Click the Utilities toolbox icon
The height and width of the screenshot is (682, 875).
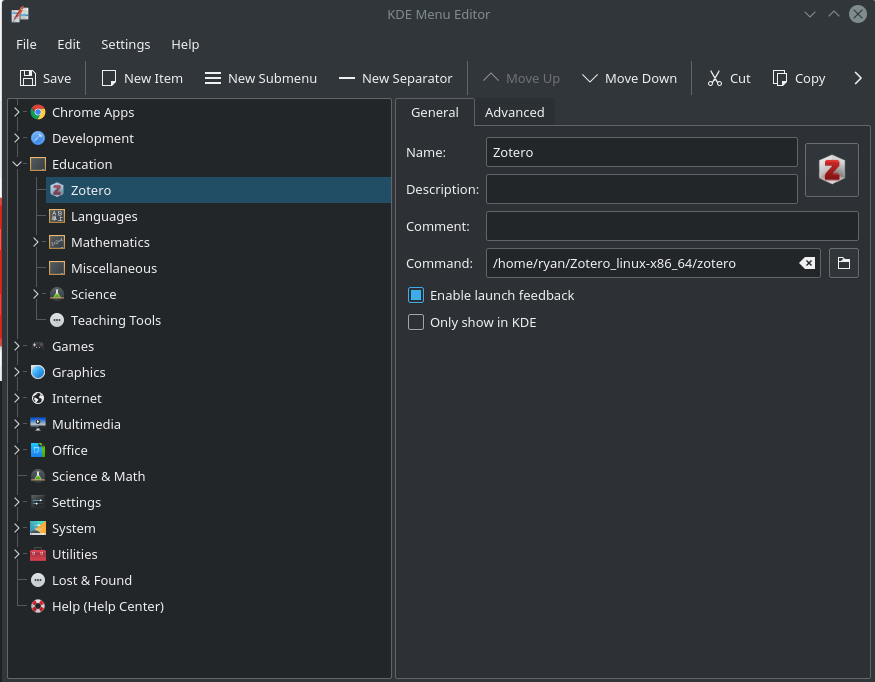38,554
